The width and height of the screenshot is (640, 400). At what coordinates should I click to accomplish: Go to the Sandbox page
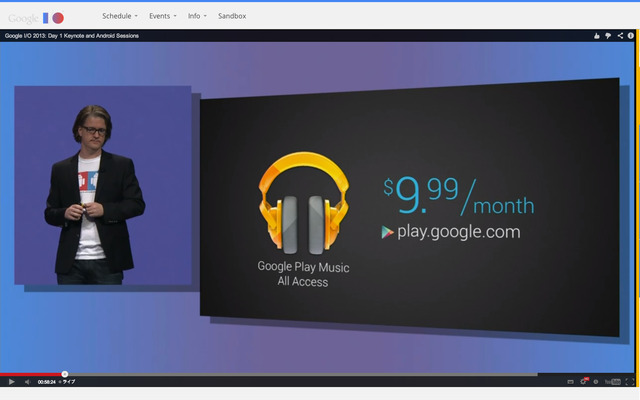coord(232,16)
